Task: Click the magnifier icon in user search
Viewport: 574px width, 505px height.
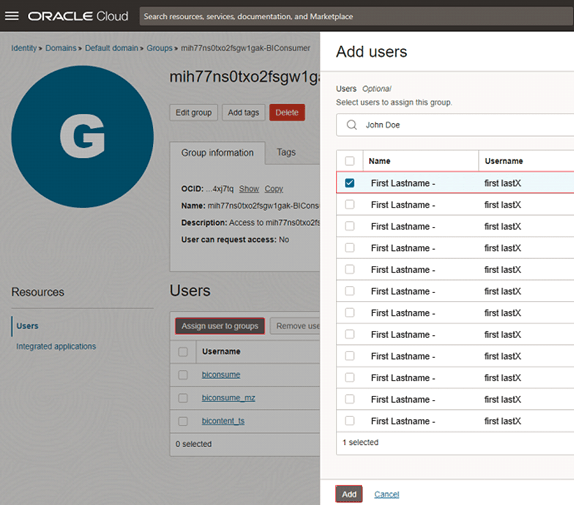Action: pyautogui.click(x=351, y=125)
